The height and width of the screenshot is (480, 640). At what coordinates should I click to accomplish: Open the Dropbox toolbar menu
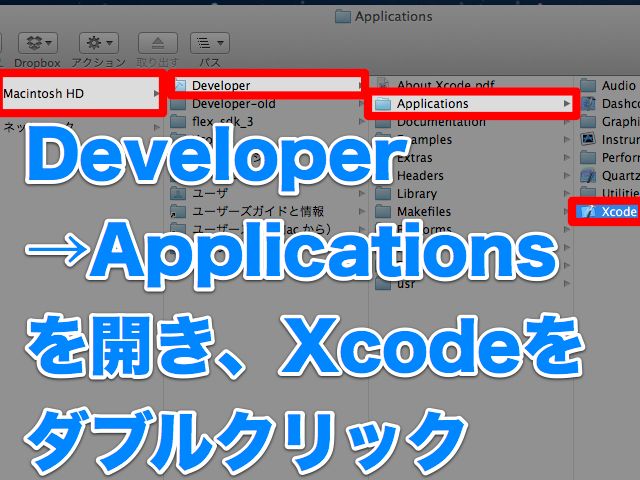point(38,42)
